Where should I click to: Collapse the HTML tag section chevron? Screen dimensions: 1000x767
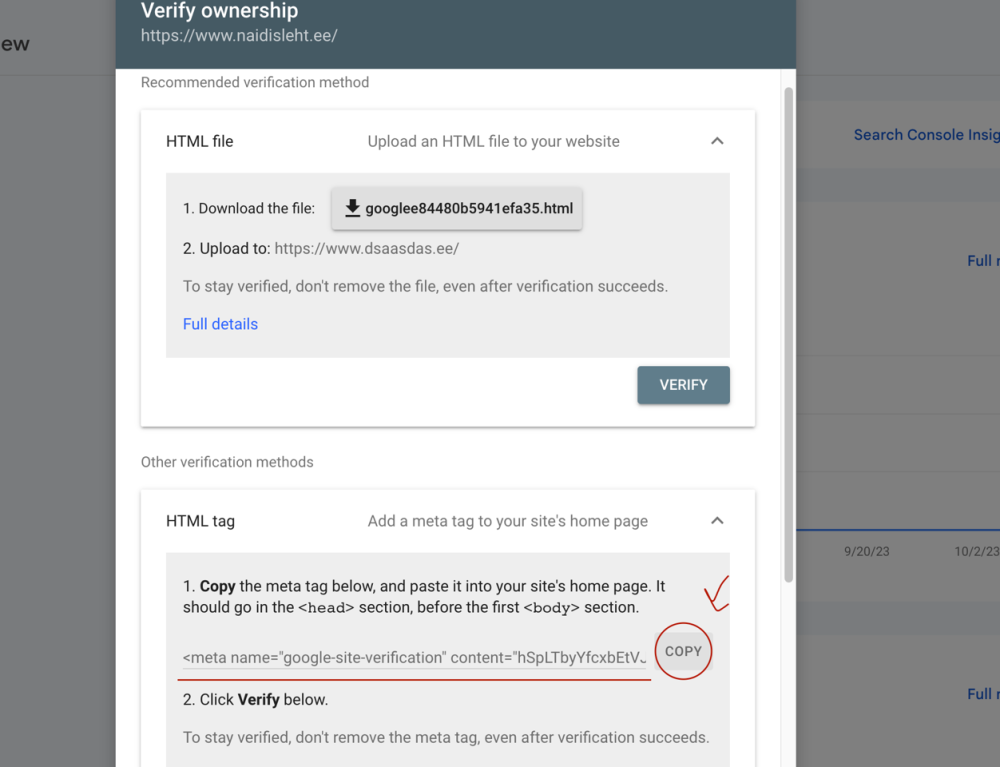pos(717,521)
